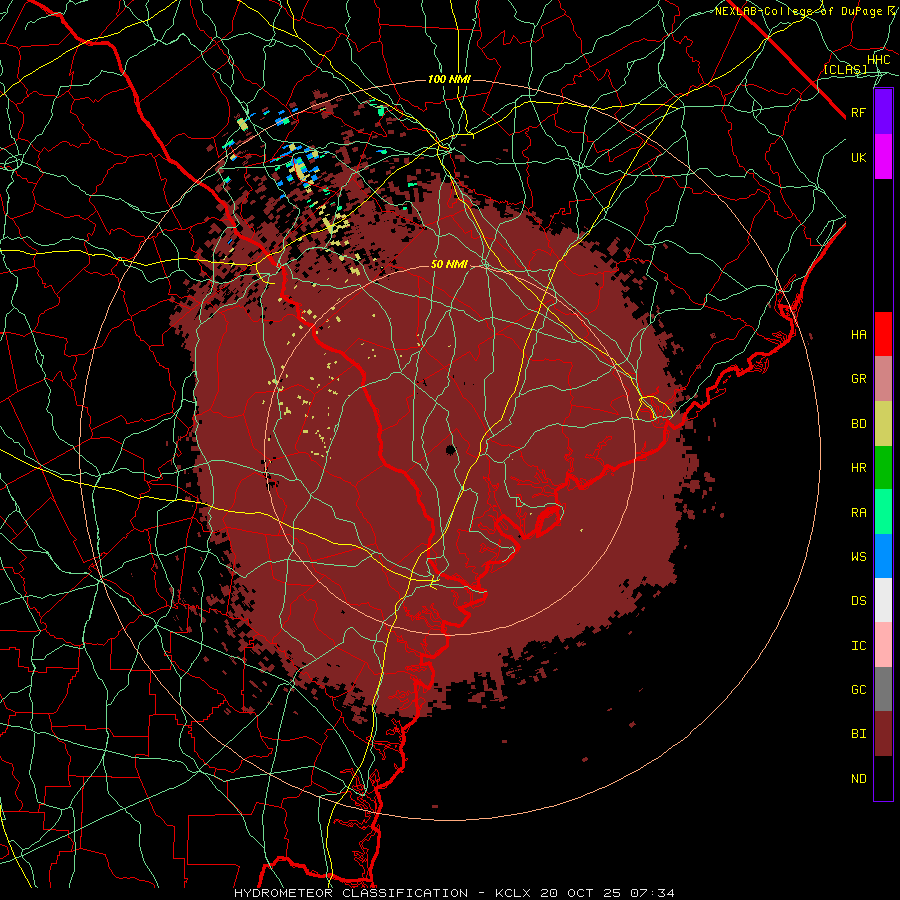Click the RA light-green legend swatch

[x=883, y=512]
